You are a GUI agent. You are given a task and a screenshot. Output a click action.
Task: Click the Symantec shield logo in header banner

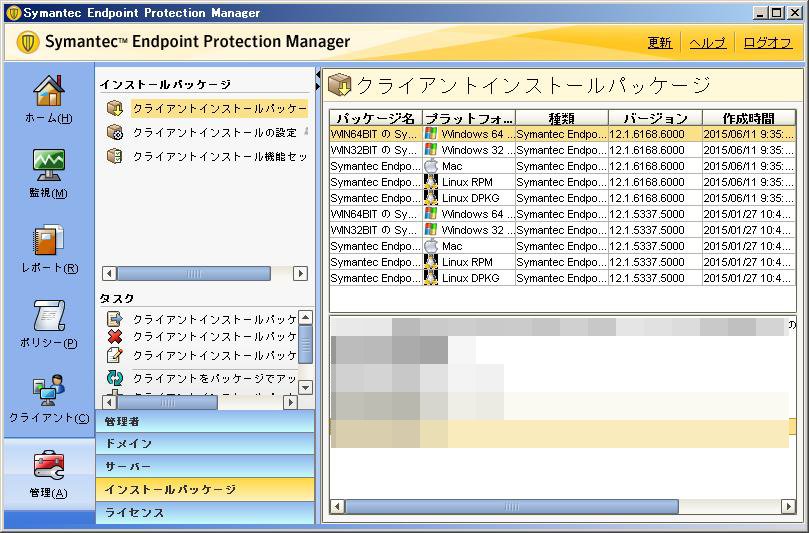[x=28, y=42]
